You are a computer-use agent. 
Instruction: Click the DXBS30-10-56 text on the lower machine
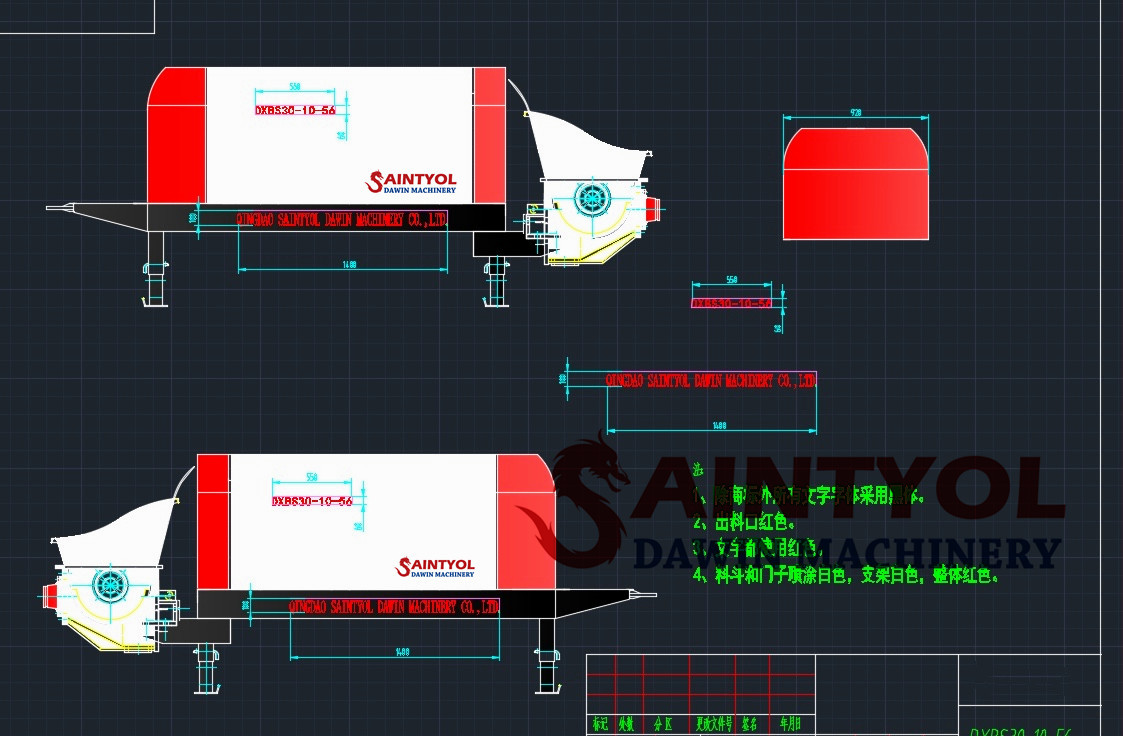click(312, 501)
